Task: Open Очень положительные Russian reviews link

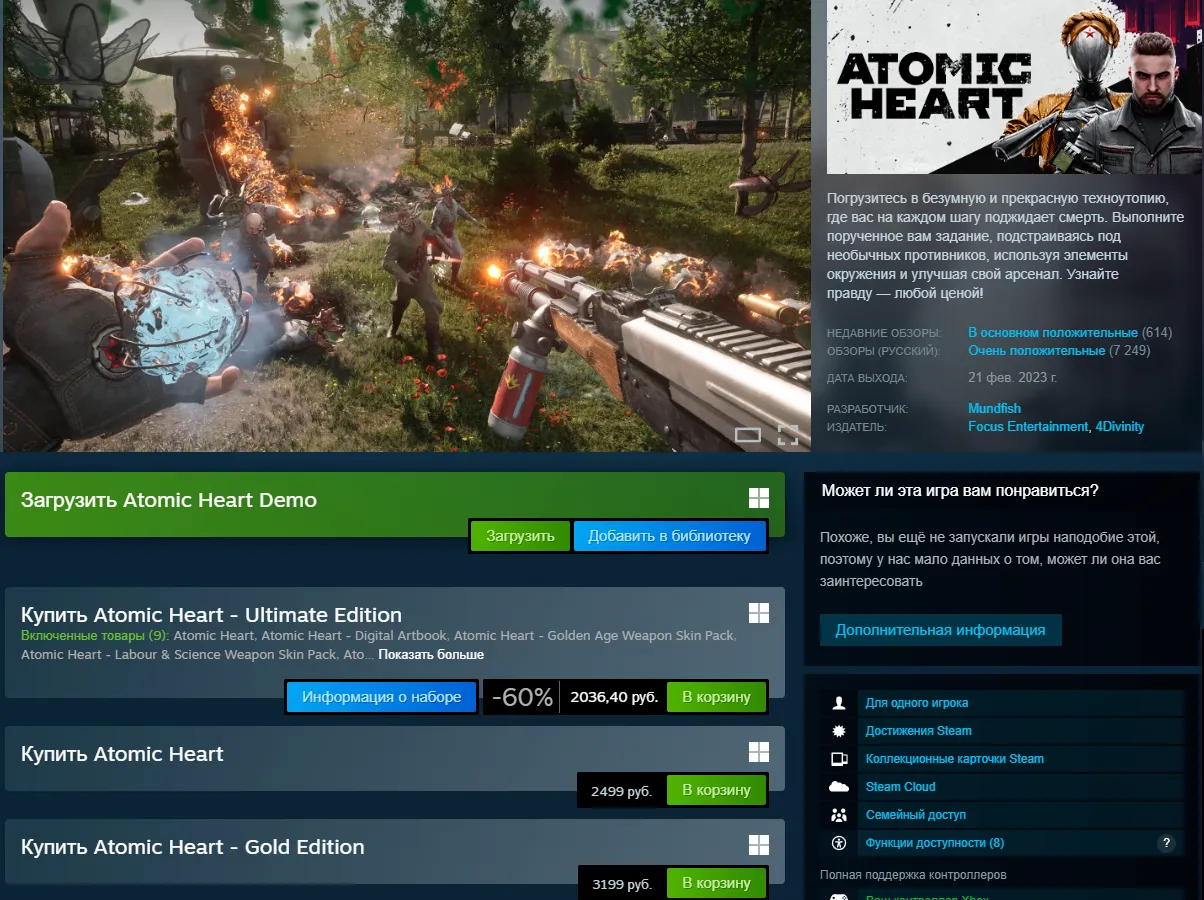Action: 1037,351
